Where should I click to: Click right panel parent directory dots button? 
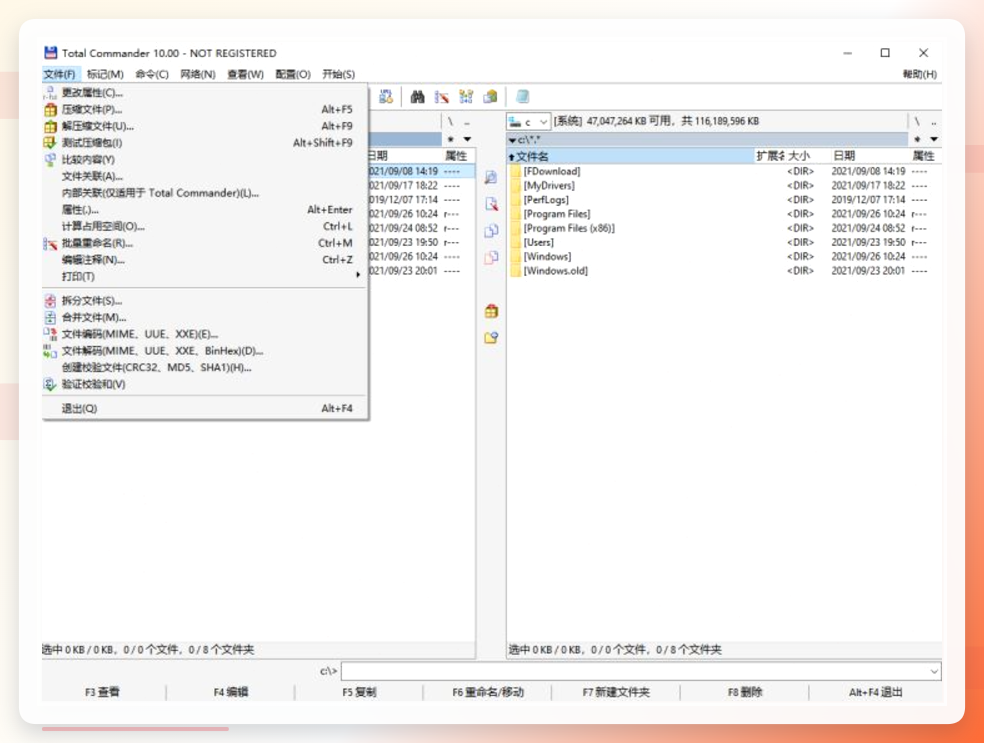(934, 121)
